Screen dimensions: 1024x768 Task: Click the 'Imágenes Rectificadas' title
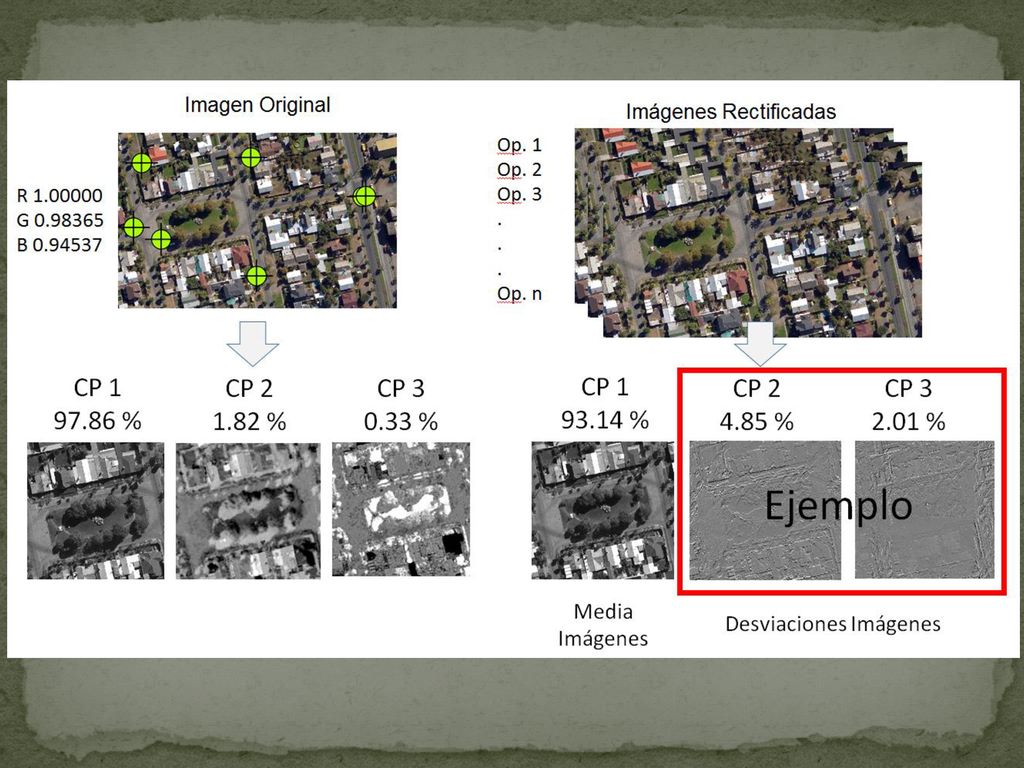(x=731, y=112)
